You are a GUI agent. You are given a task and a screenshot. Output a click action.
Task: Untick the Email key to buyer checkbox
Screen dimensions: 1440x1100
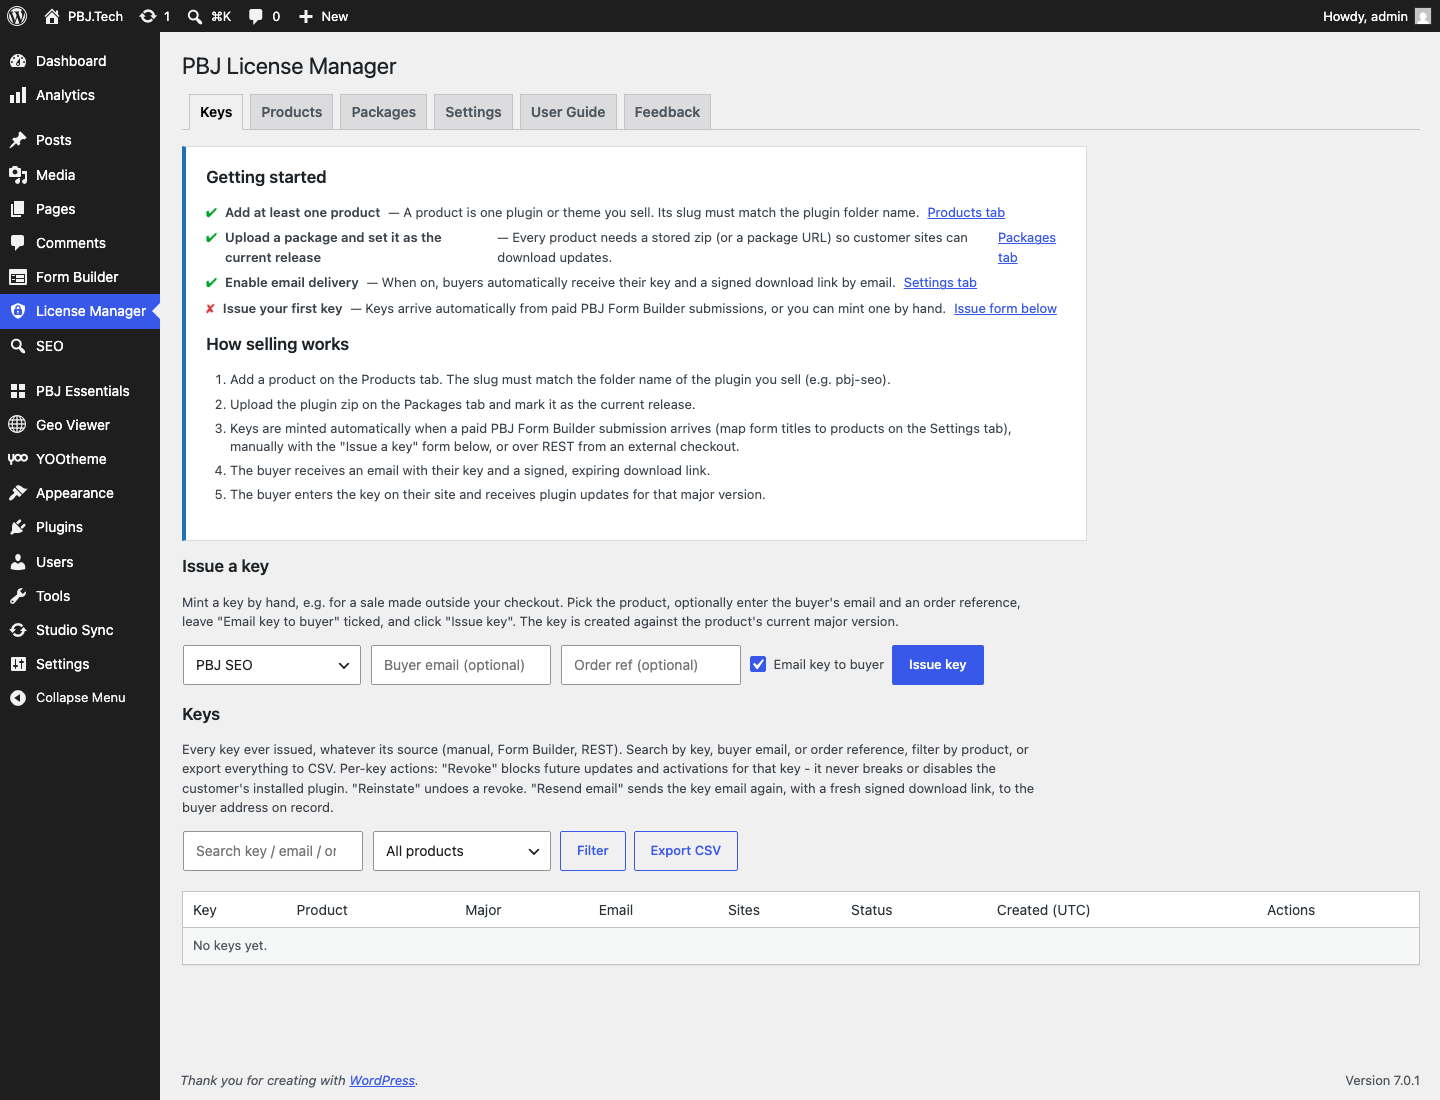point(758,664)
